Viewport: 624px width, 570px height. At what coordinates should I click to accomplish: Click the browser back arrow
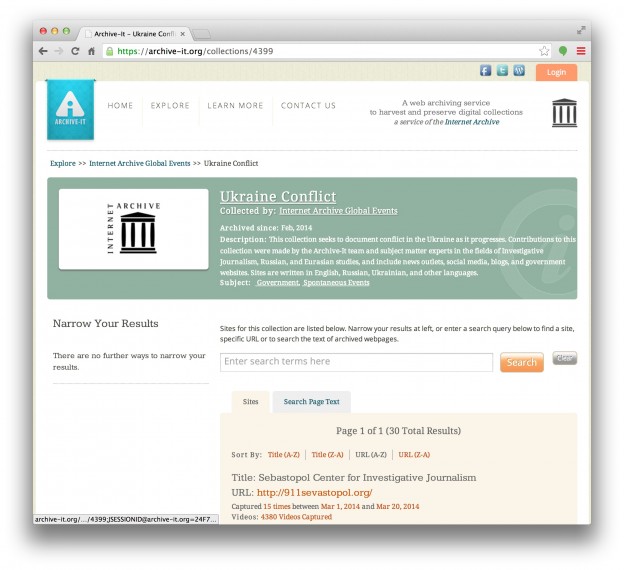tap(43, 51)
